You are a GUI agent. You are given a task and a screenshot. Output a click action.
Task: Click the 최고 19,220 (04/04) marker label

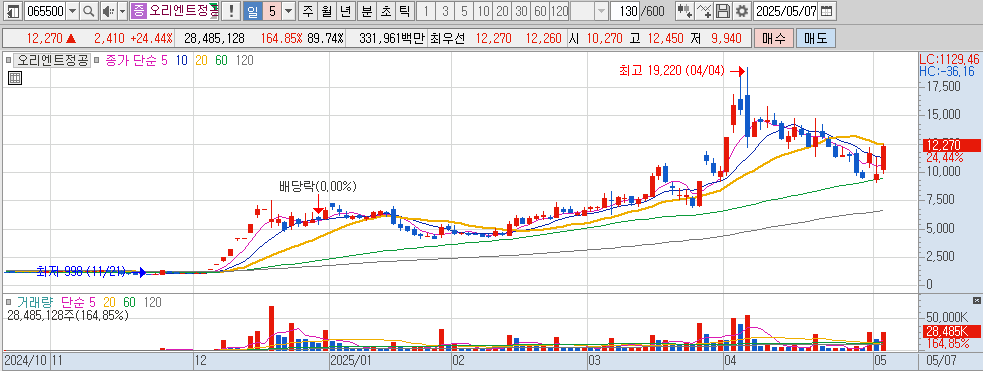pos(672,71)
